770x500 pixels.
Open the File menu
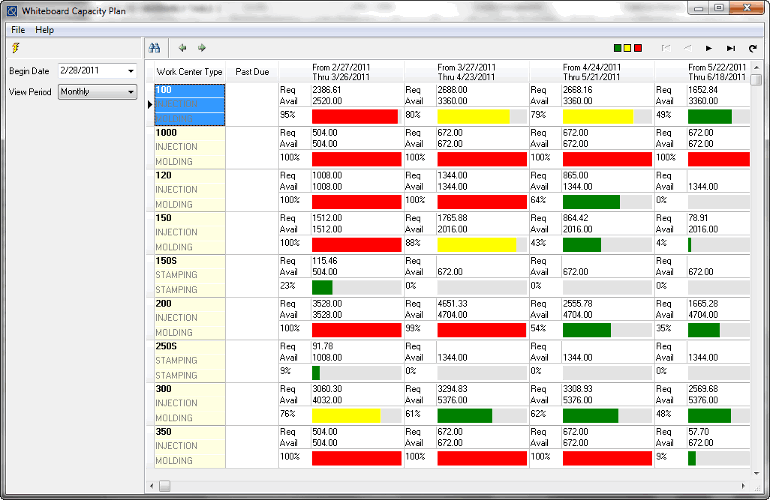tap(18, 30)
